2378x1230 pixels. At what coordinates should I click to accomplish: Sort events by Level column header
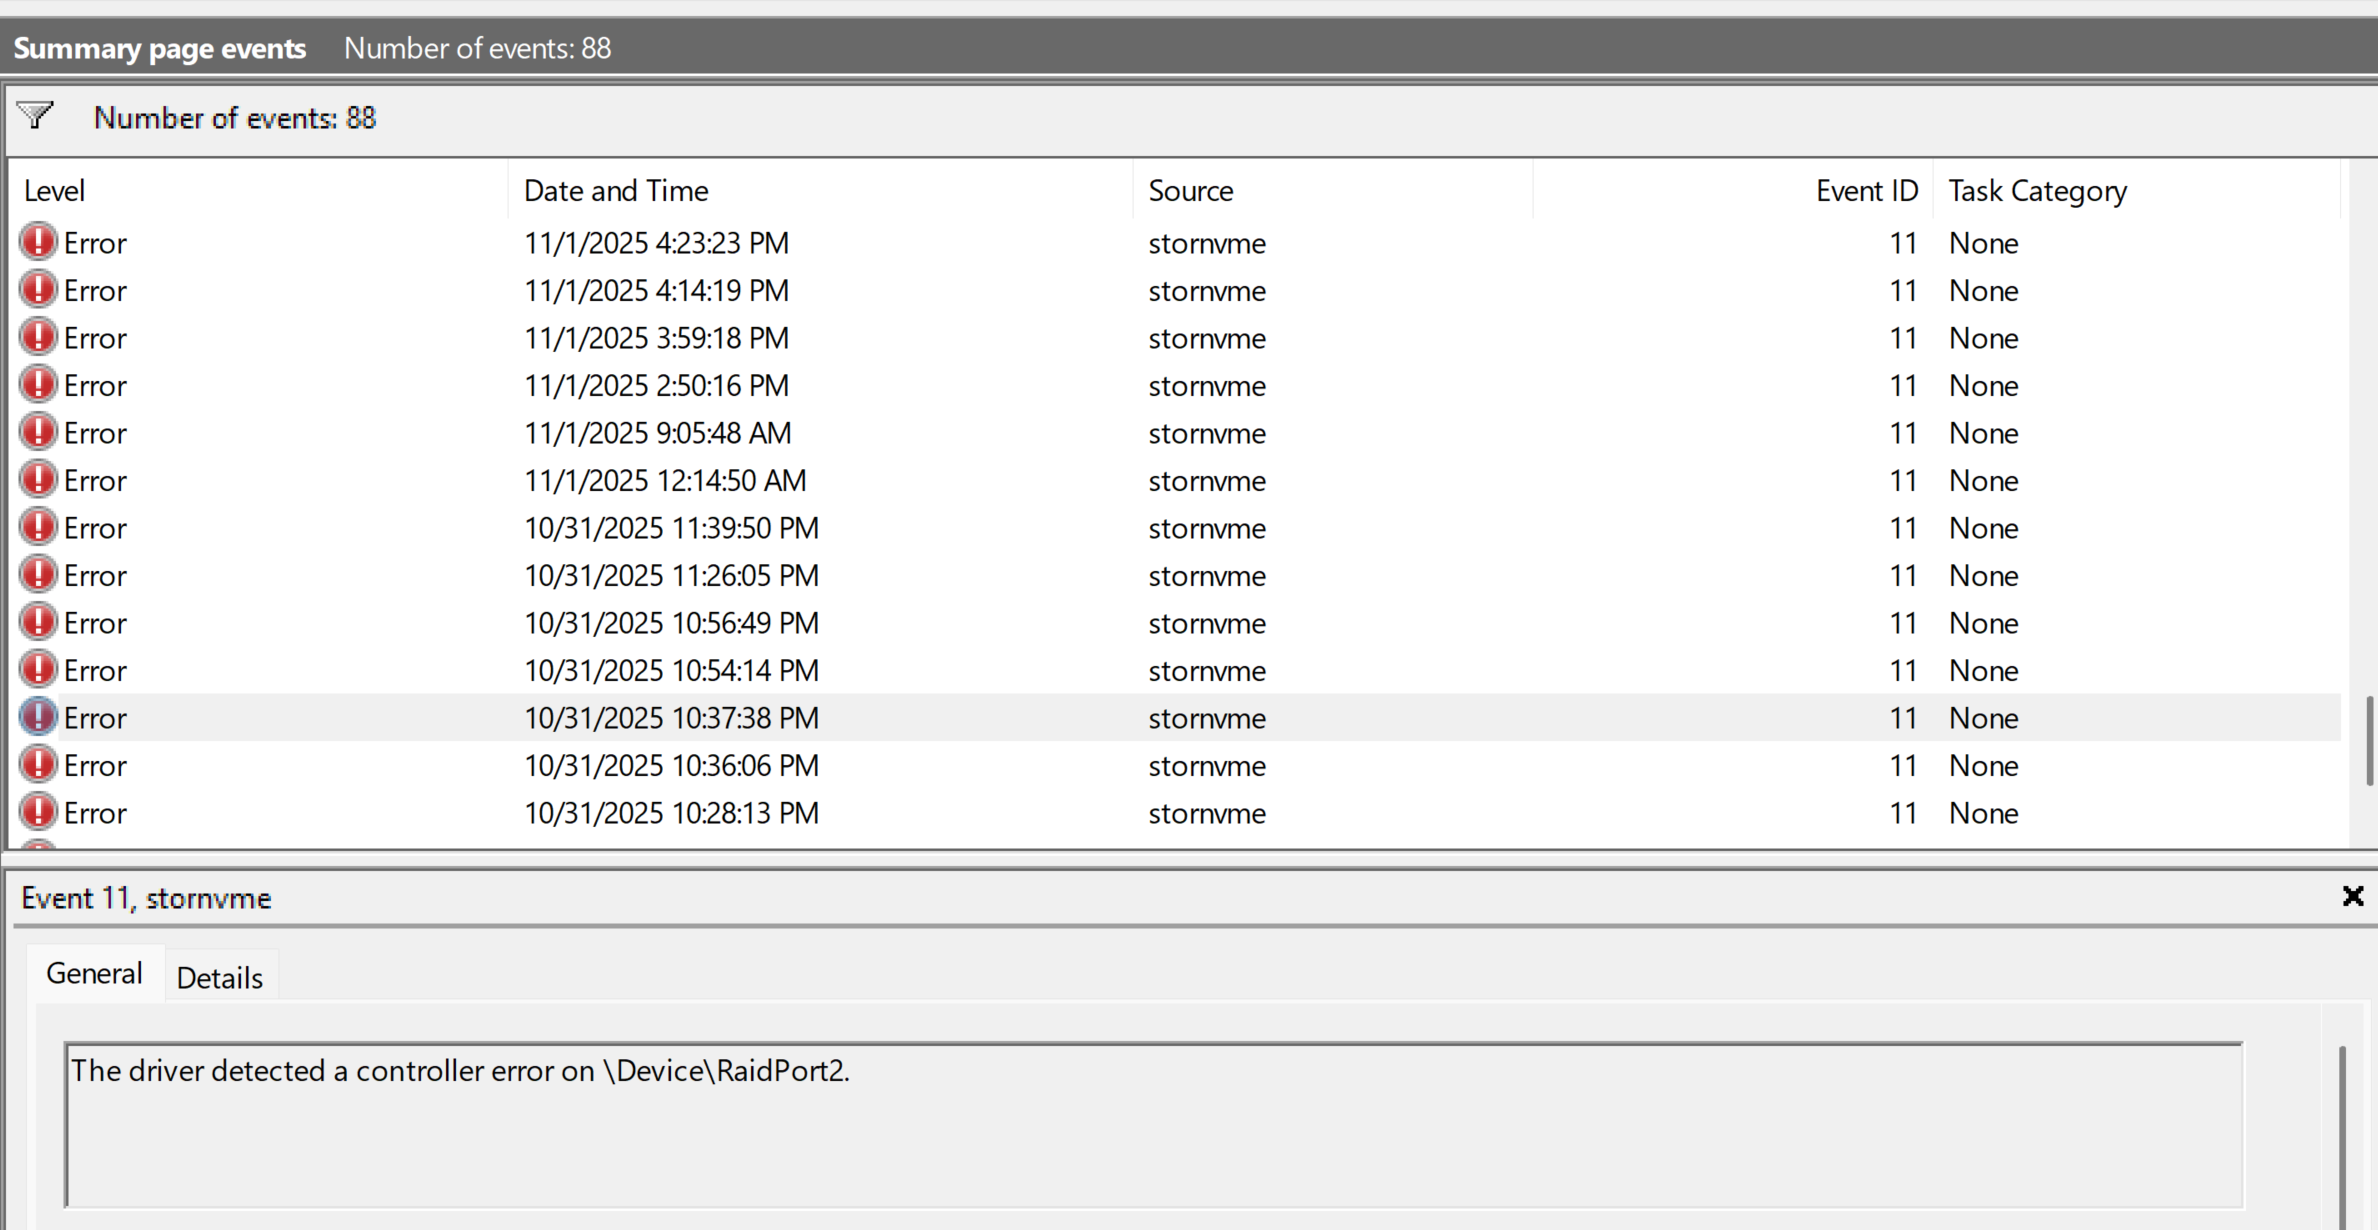54,190
